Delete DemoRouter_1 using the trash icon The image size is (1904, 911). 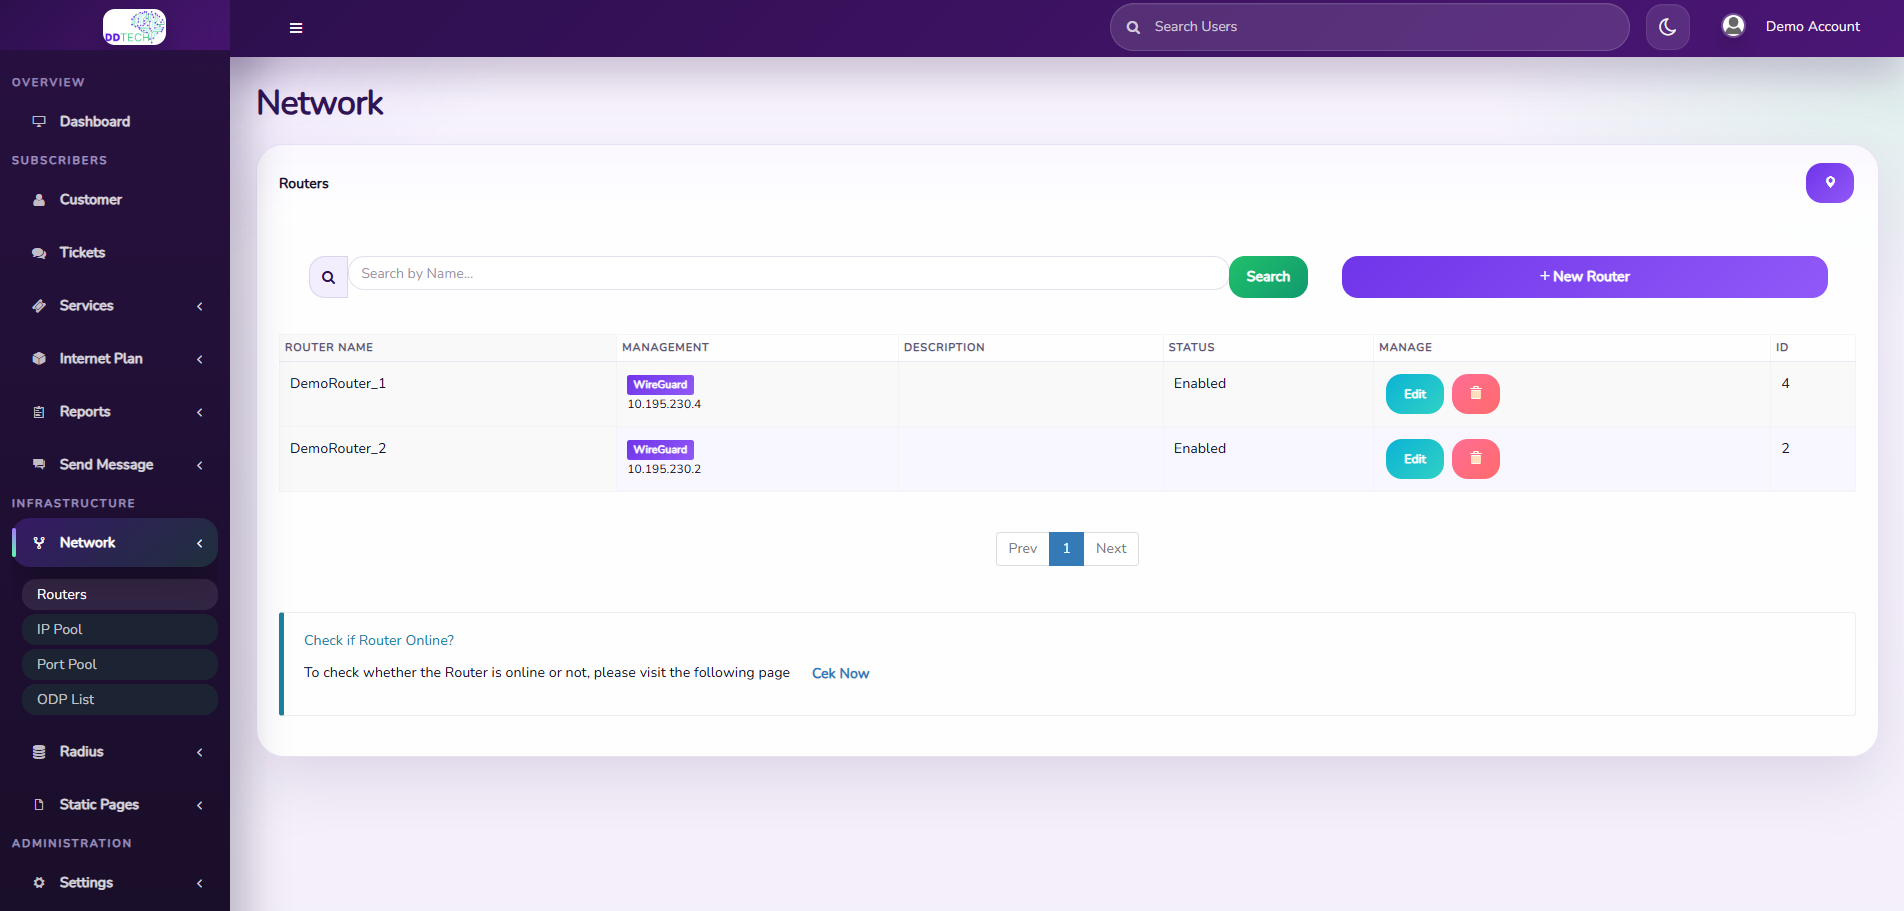click(1475, 393)
